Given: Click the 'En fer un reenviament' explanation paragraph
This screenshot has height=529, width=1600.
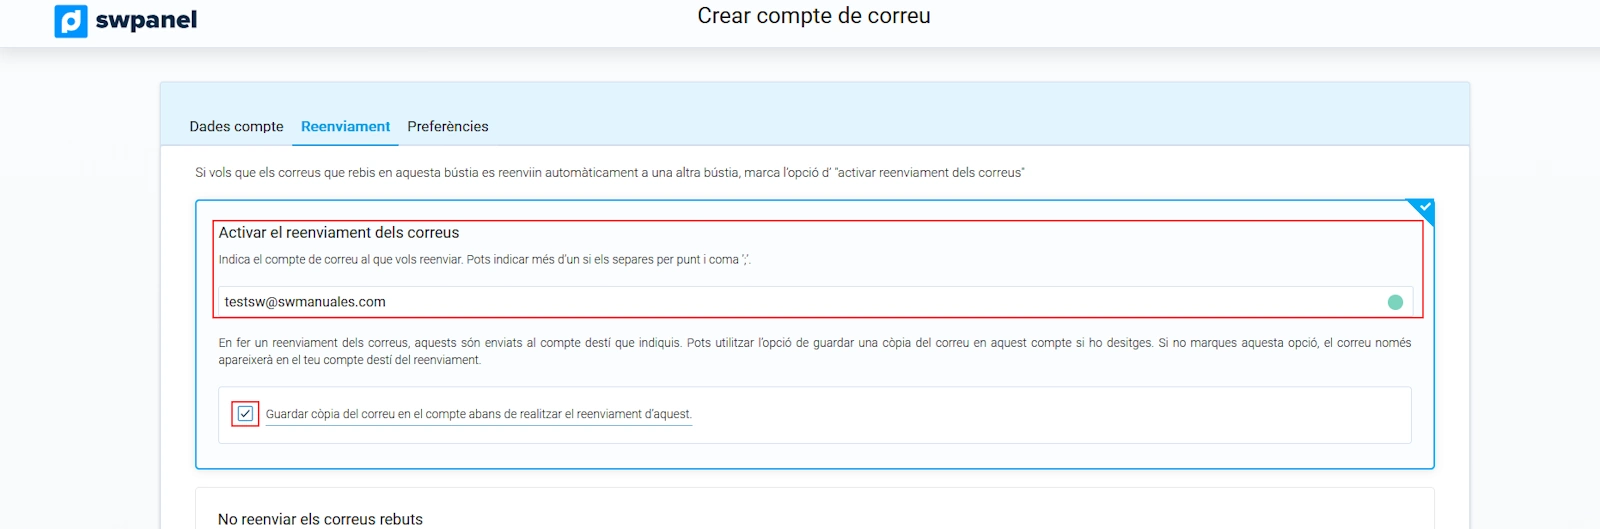Looking at the screenshot, I should pyautogui.click(x=814, y=351).
